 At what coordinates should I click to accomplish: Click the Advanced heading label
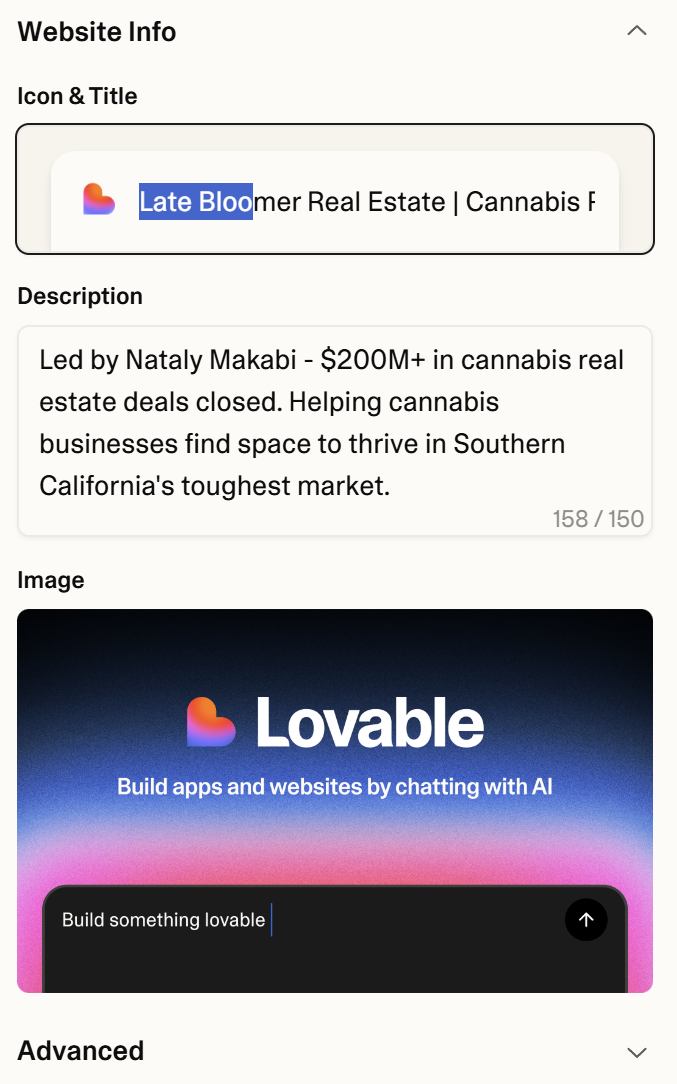tap(81, 1051)
